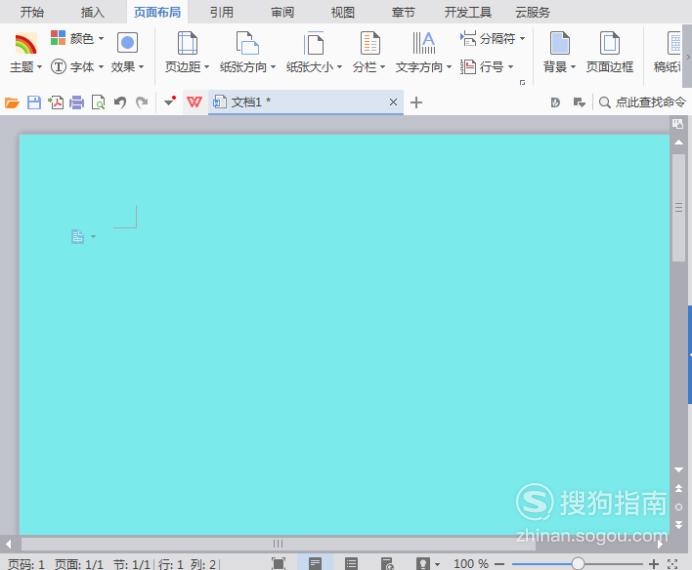The height and width of the screenshot is (570, 692).
Task: Select the outline view button
Action: coord(351,563)
